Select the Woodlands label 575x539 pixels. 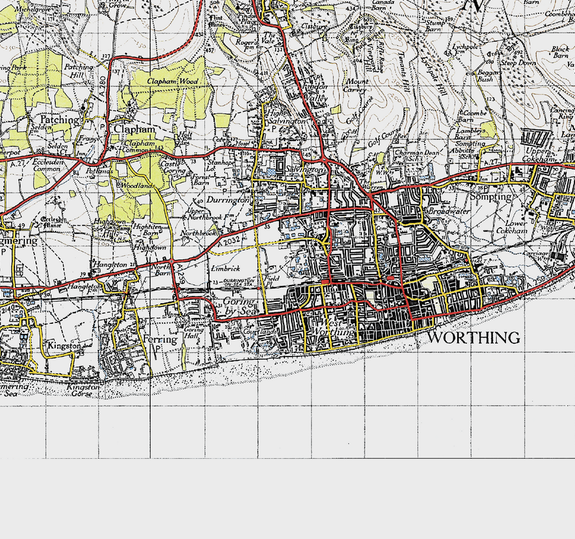[135, 186]
